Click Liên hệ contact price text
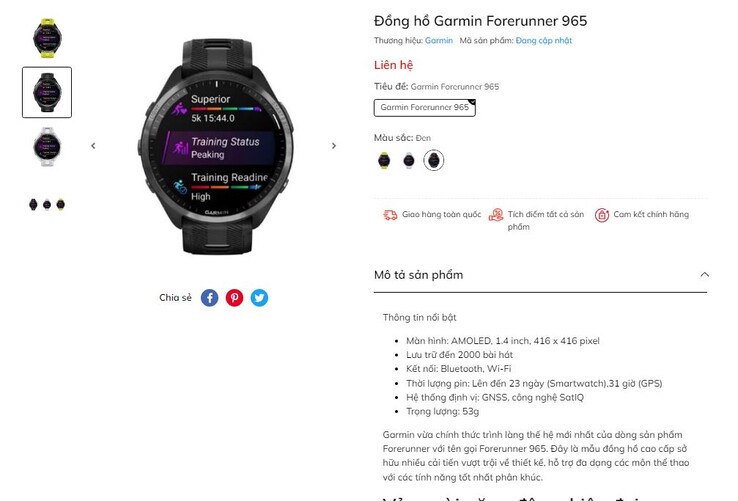 (x=393, y=65)
